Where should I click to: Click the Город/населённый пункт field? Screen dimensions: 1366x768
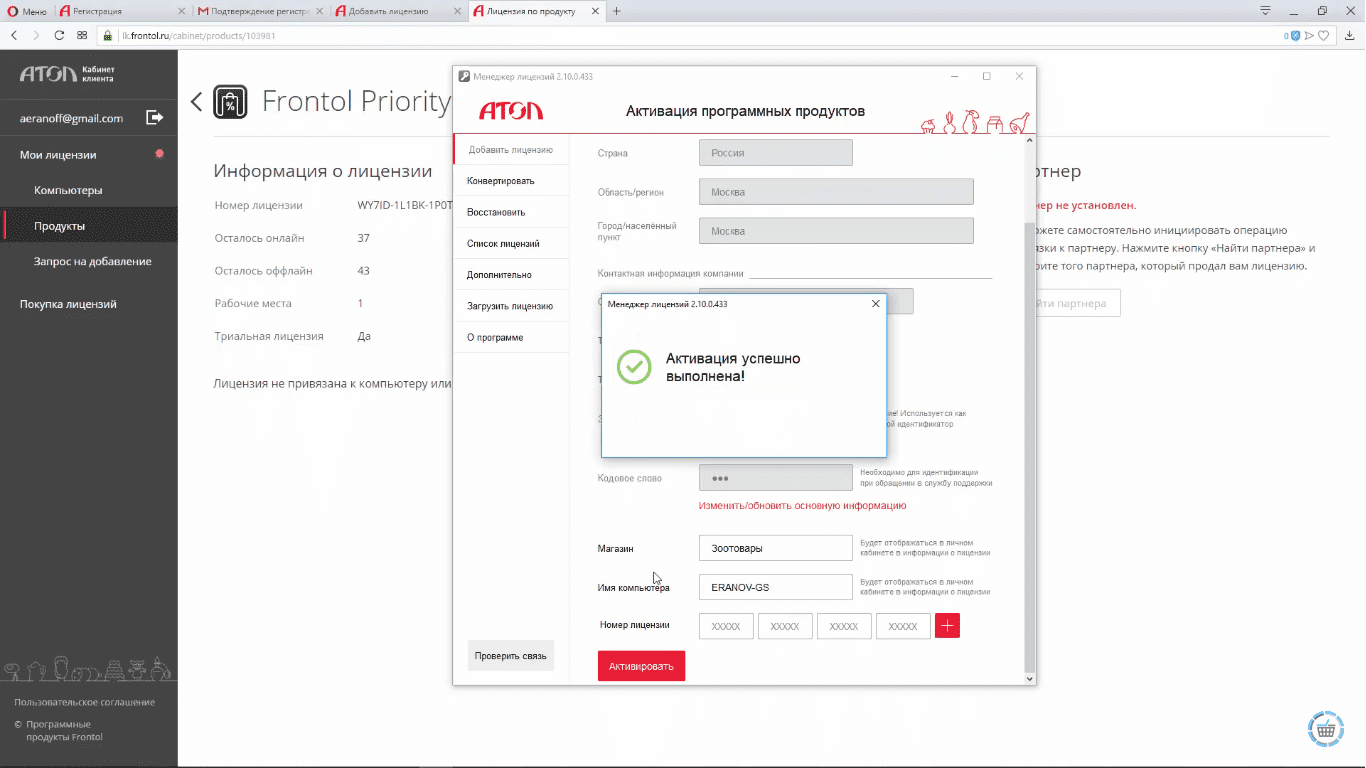836,231
